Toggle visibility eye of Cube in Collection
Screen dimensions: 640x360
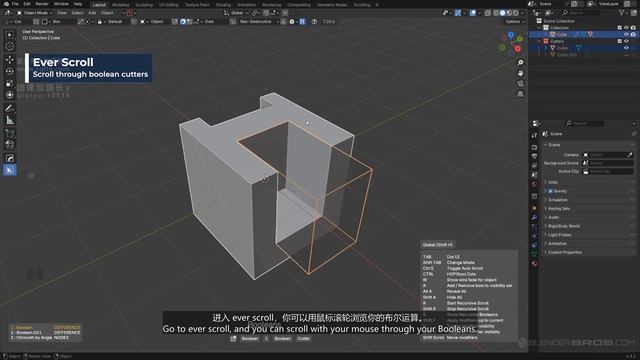[626, 35]
